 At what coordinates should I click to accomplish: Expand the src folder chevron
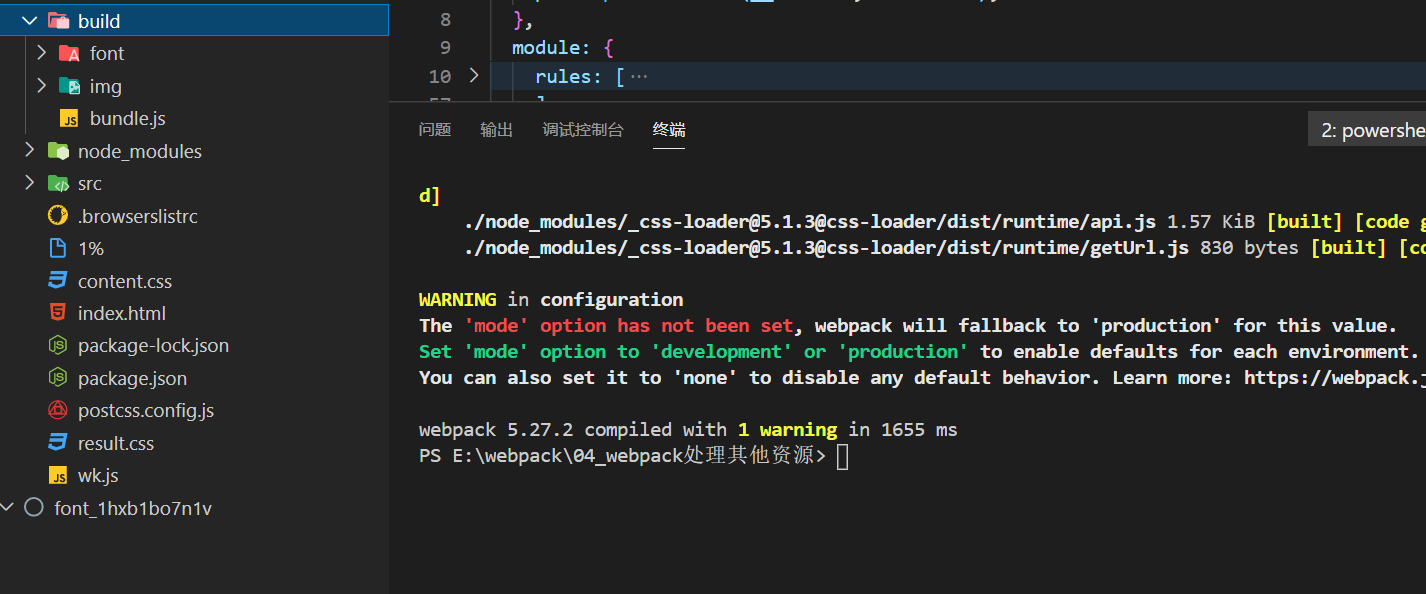[29, 183]
